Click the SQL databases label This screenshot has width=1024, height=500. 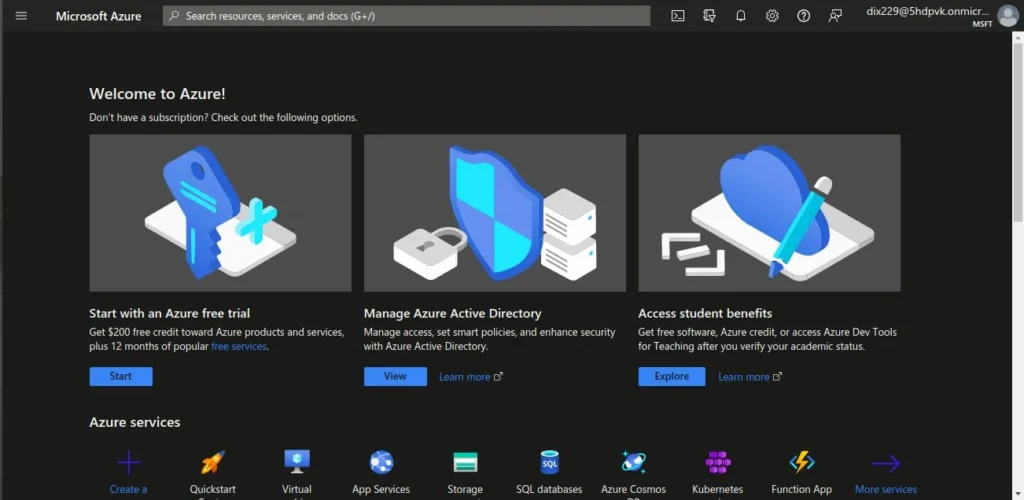click(x=549, y=489)
